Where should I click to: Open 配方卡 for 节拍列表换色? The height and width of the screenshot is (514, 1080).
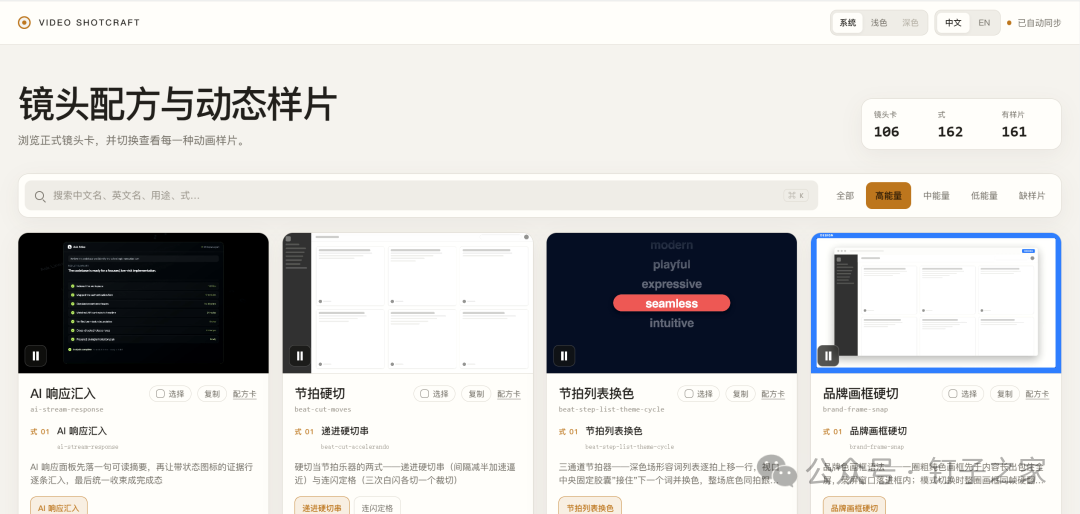coord(773,394)
